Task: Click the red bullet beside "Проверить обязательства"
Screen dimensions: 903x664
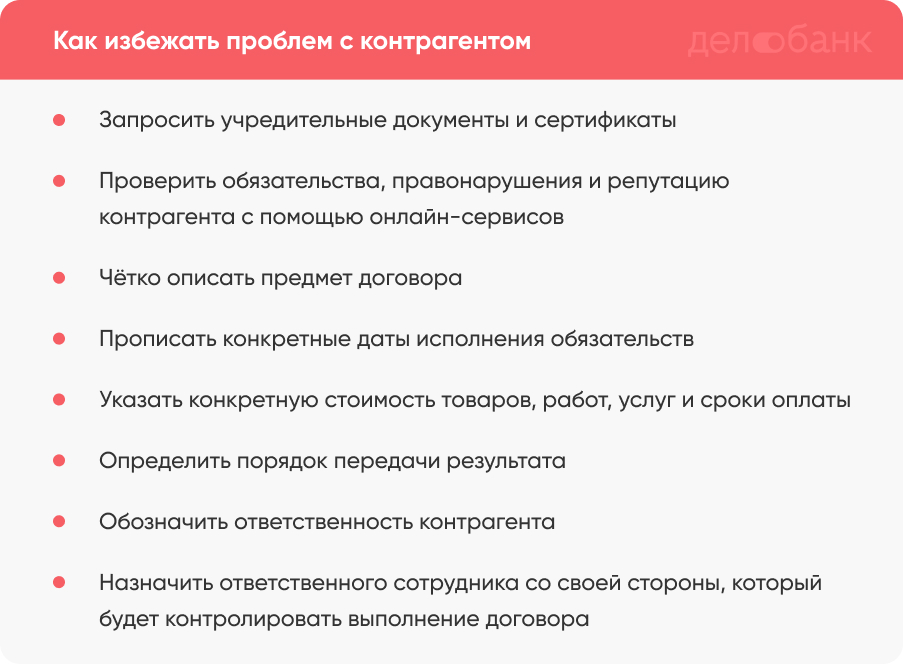Action: tap(59, 181)
